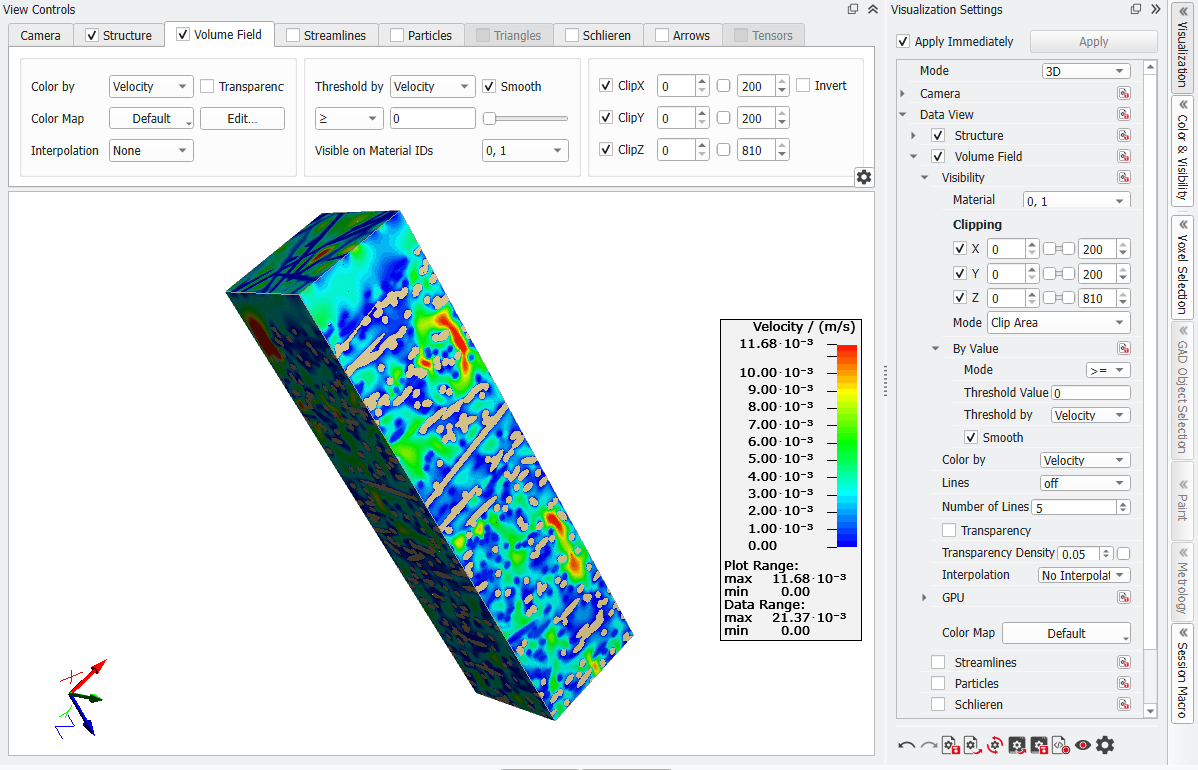Click the macro record icon on Camera row
The width and height of the screenshot is (1198, 770).
pyautogui.click(x=1124, y=93)
